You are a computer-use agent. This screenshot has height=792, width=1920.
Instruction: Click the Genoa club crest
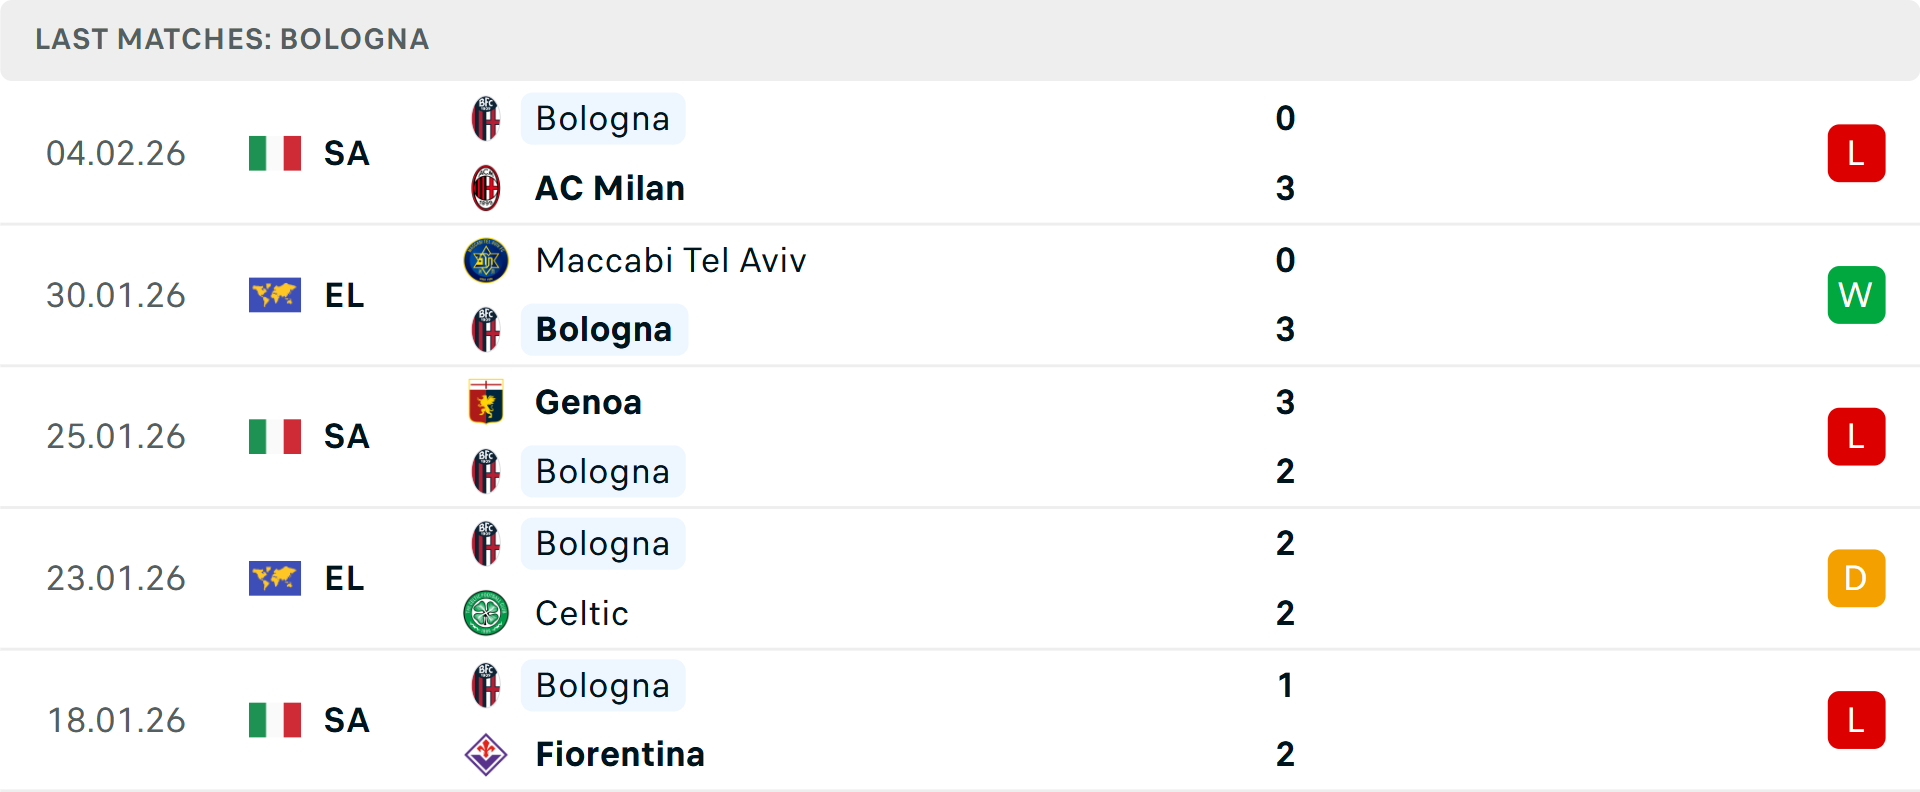(x=486, y=402)
